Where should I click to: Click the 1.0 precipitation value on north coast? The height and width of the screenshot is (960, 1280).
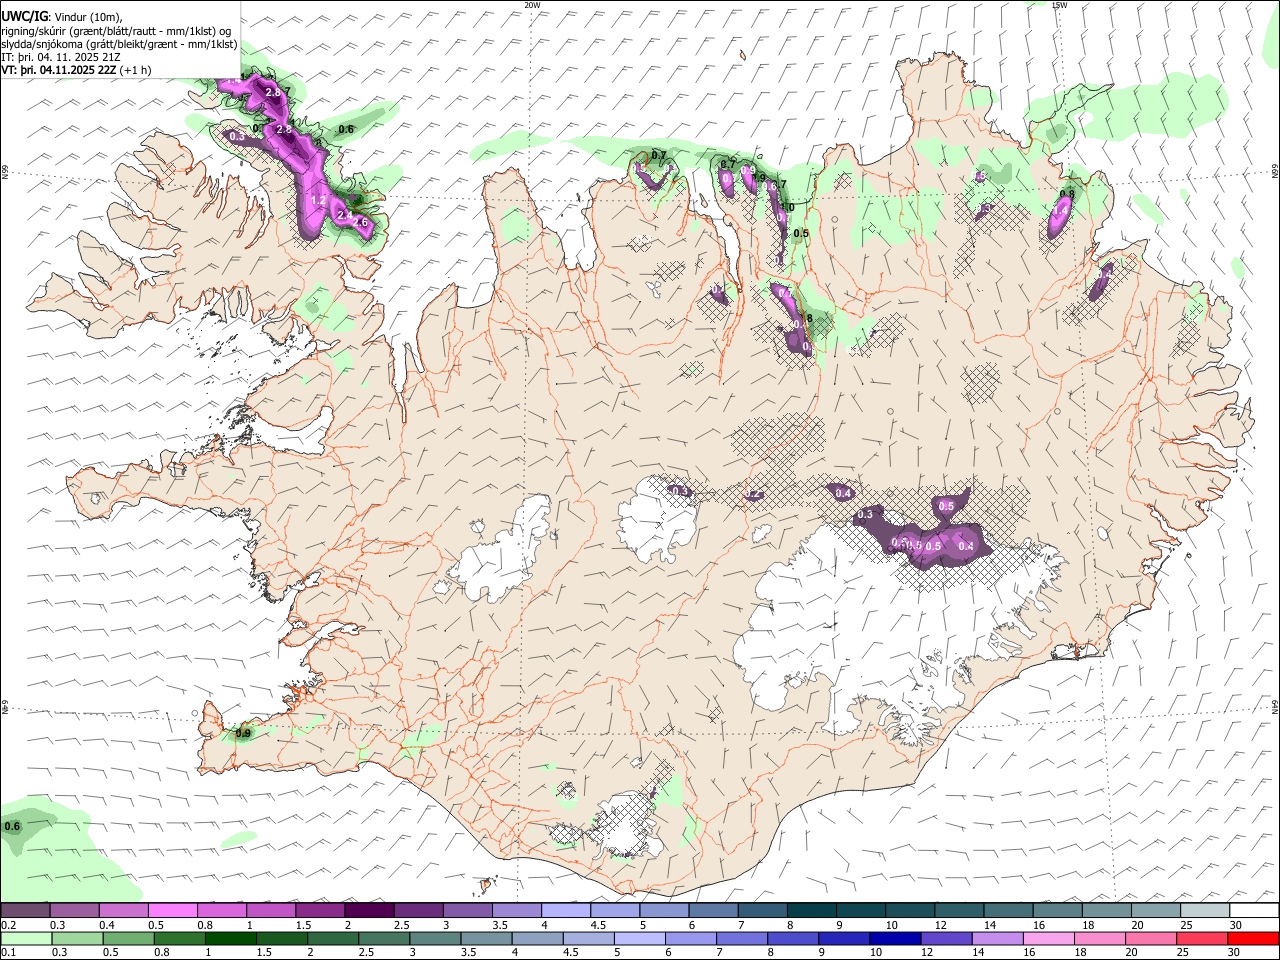click(x=786, y=207)
